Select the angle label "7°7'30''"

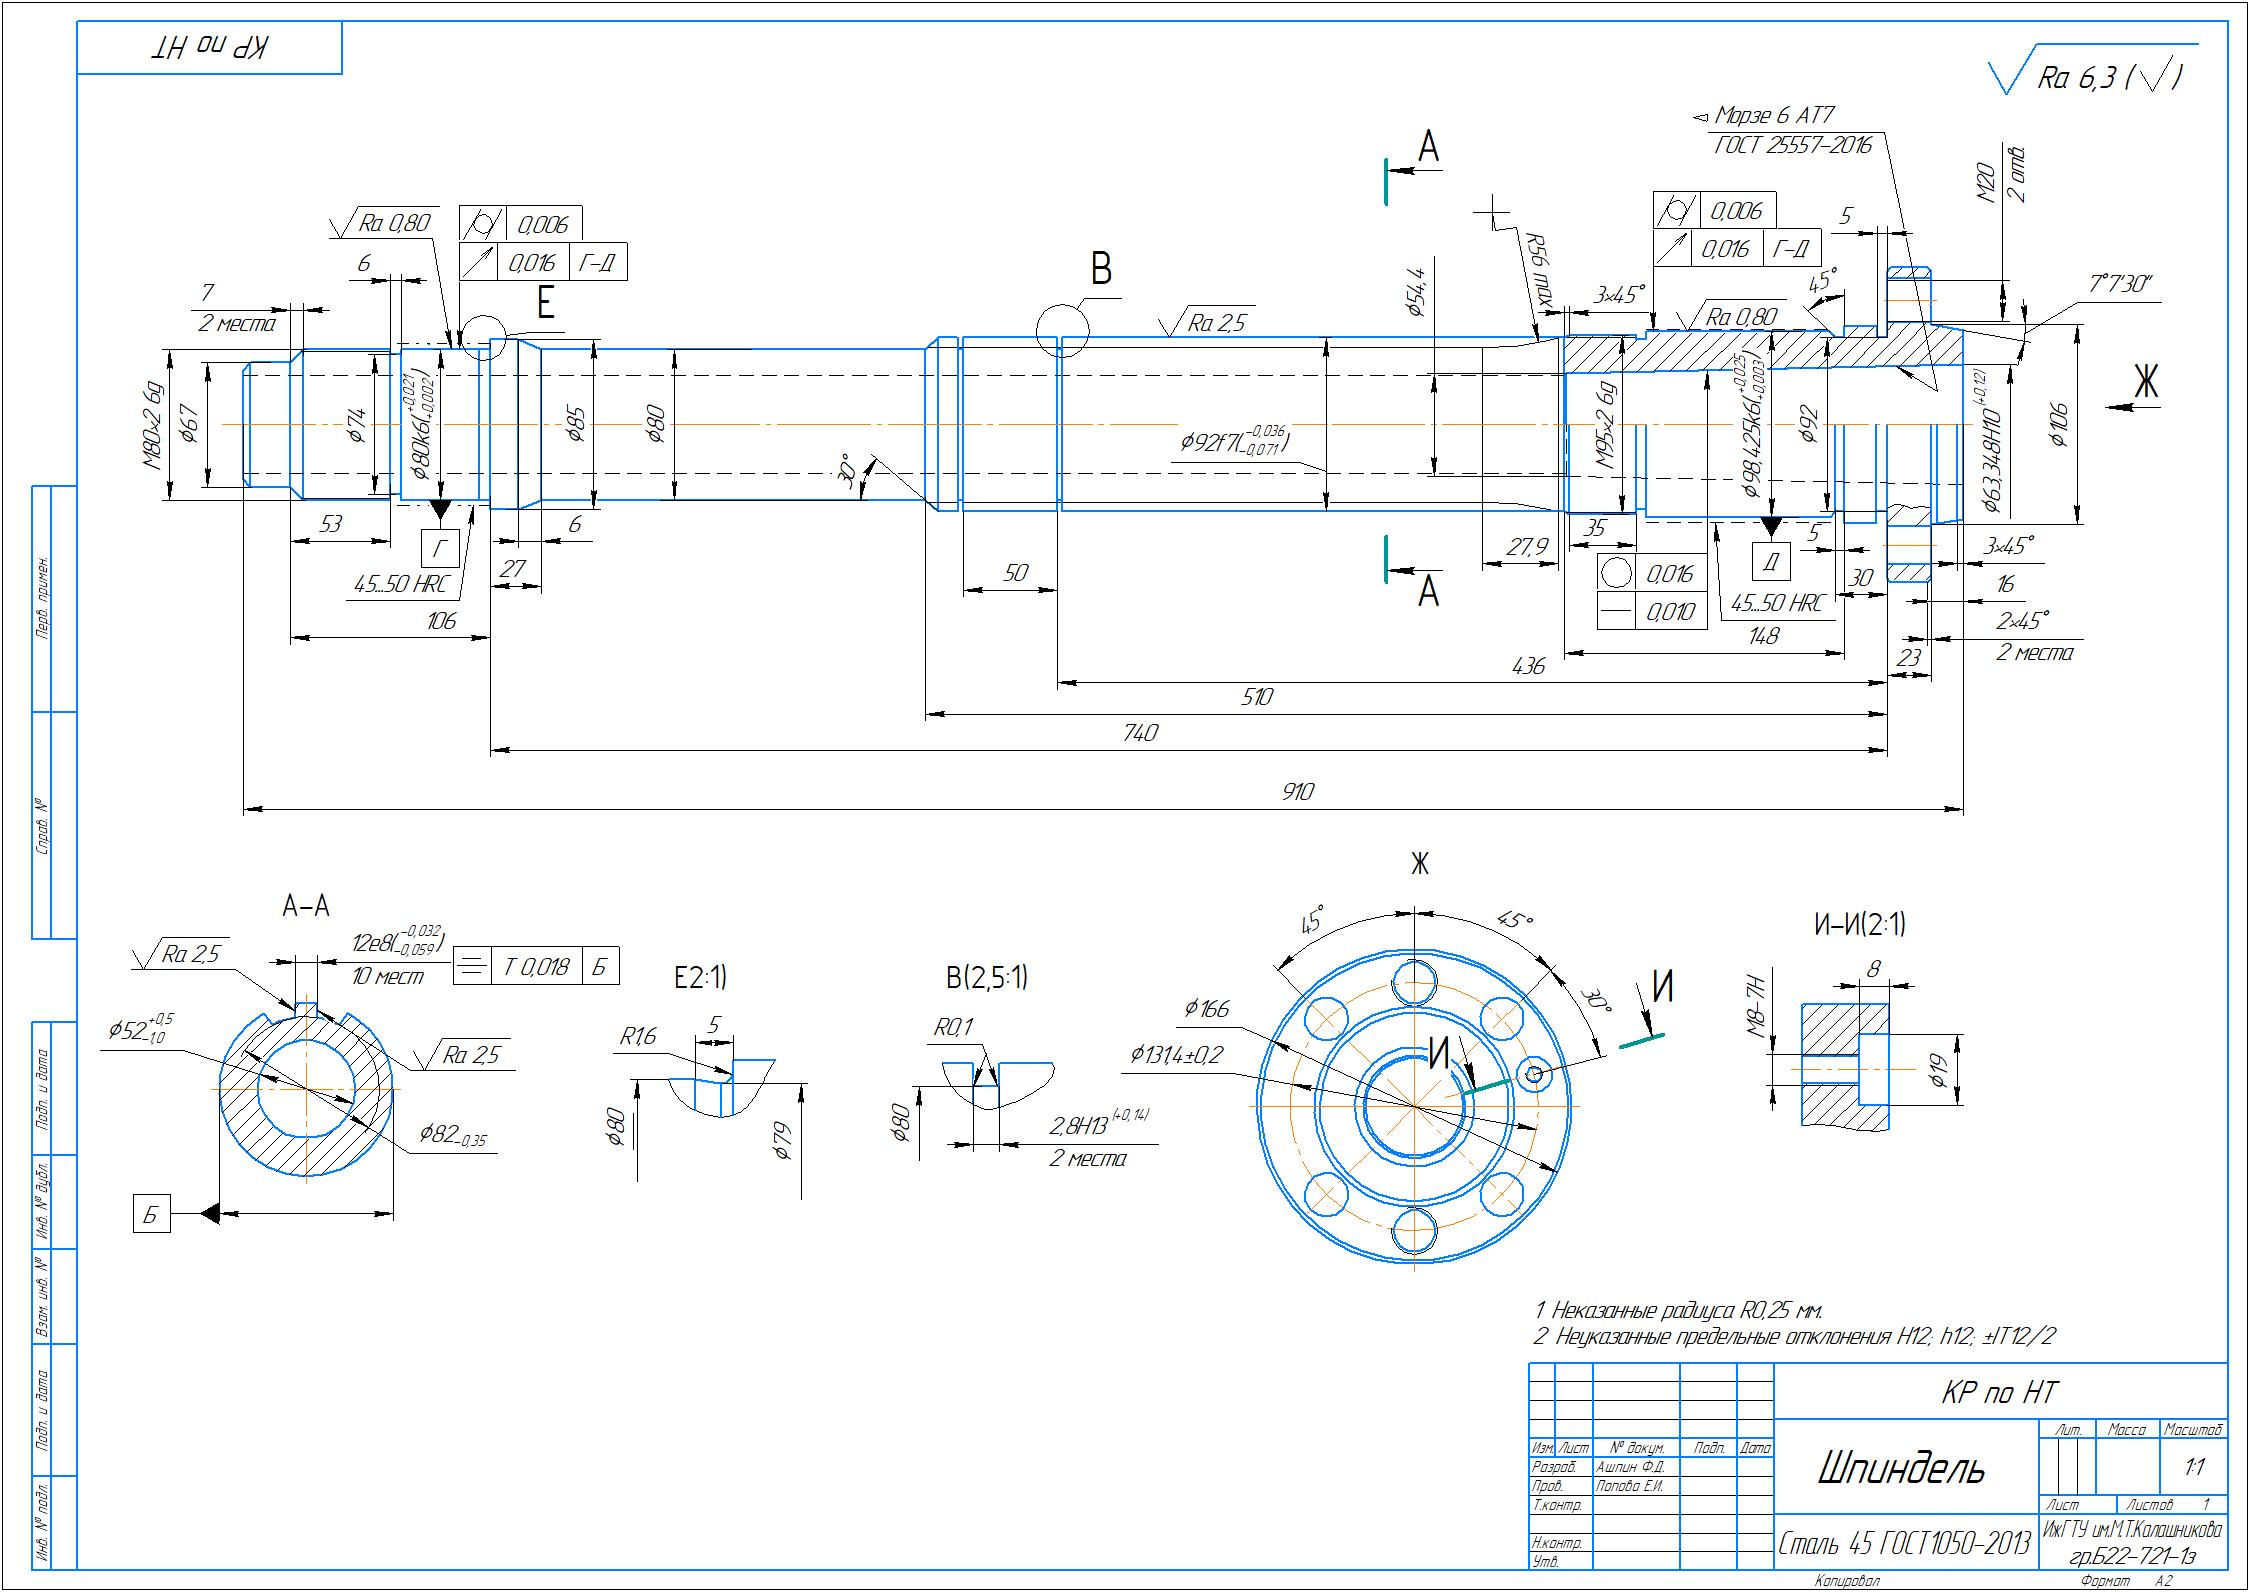(x=2119, y=284)
